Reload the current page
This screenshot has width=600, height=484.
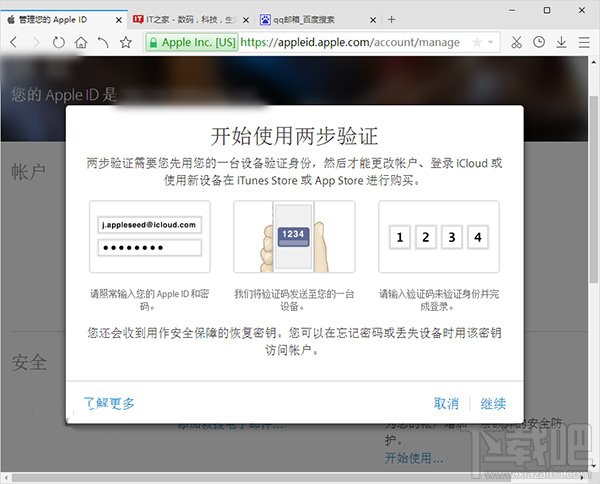59,42
